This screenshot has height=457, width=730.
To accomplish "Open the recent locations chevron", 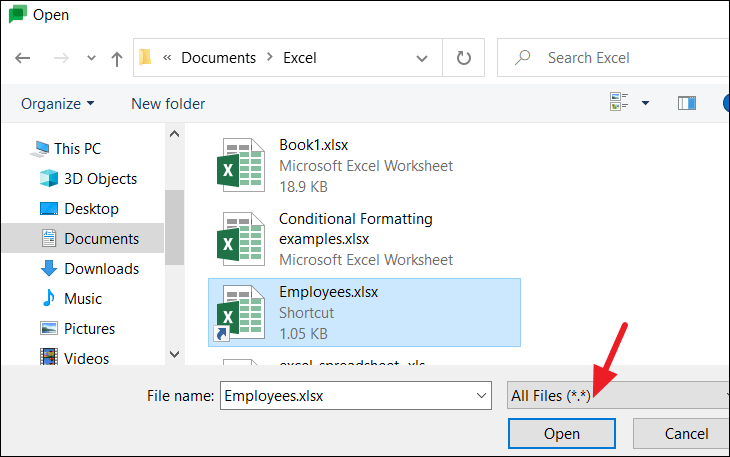I will [x=91, y=58].
